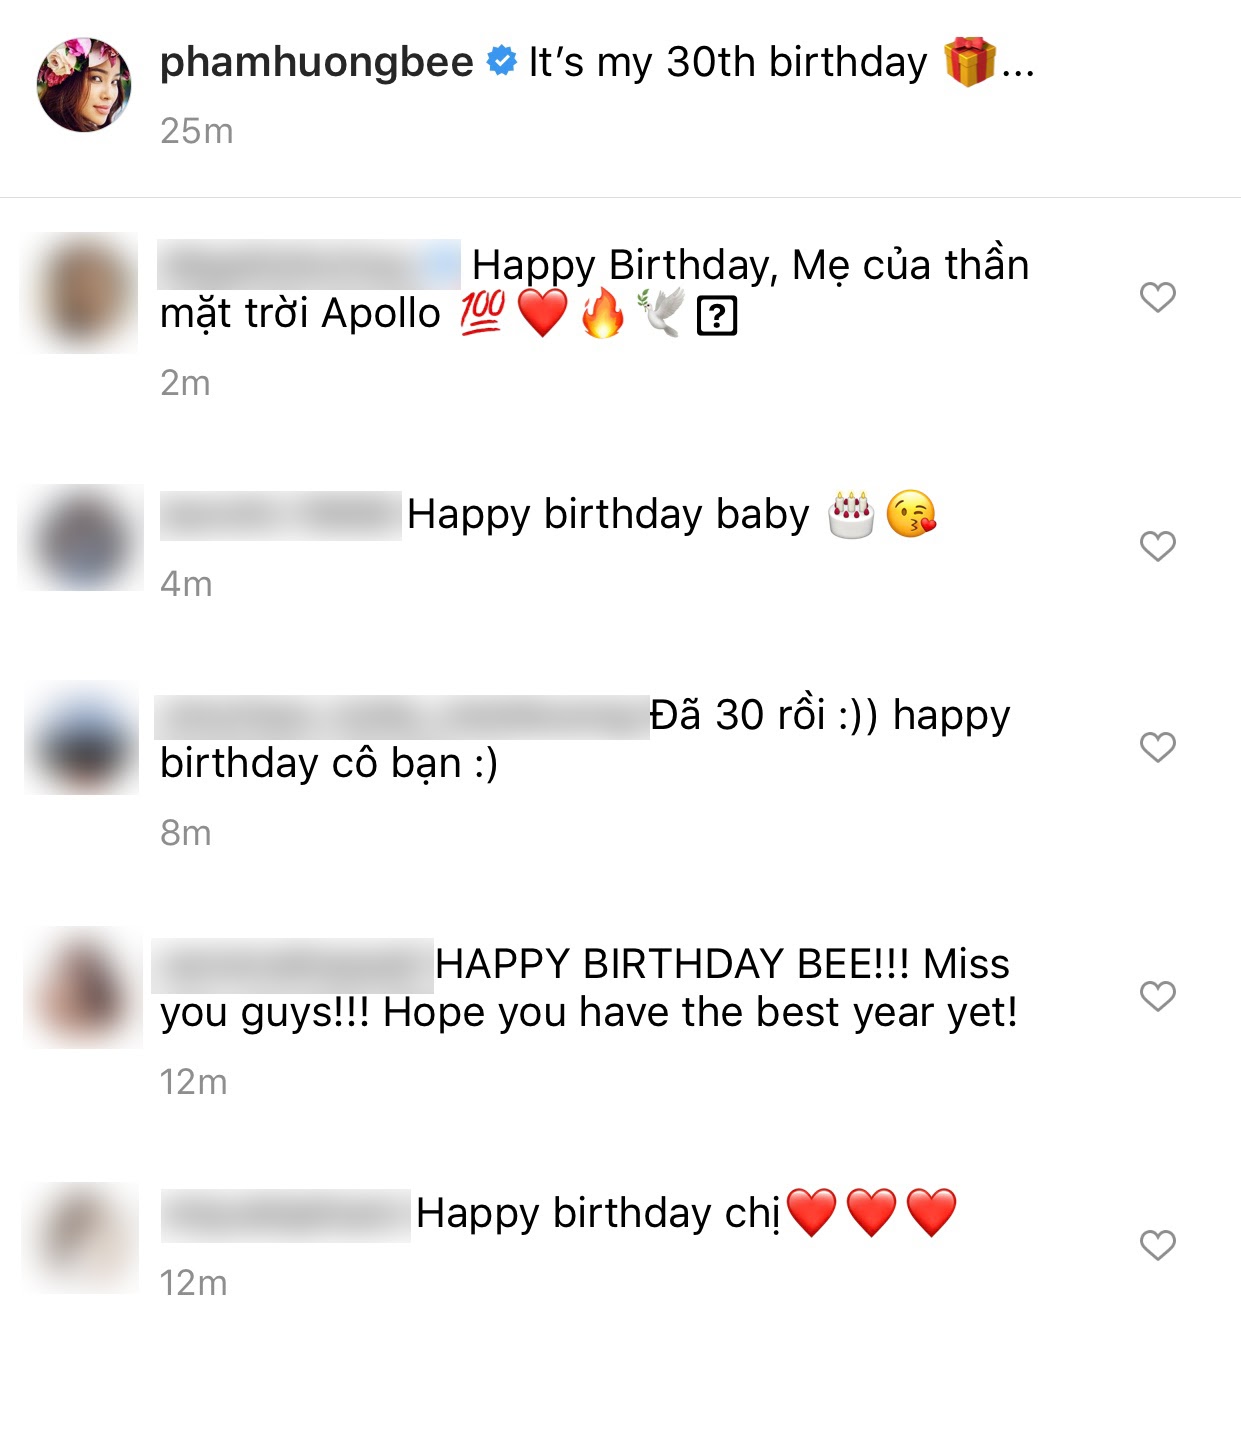Open avatar of "Đã 30 rồi" commenter

tap(82, 738)
